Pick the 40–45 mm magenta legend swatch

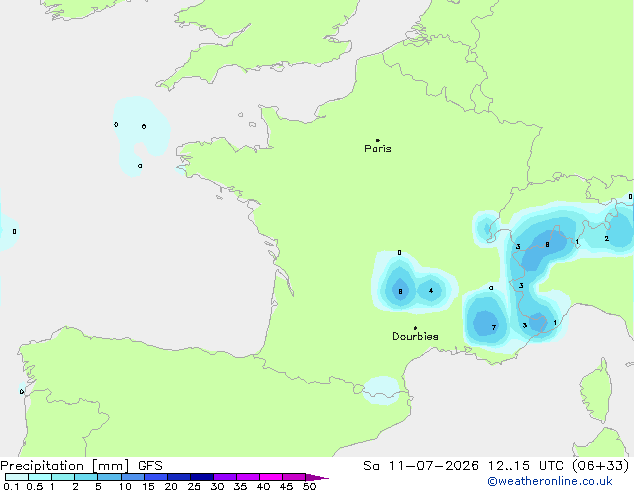point(271,477)
